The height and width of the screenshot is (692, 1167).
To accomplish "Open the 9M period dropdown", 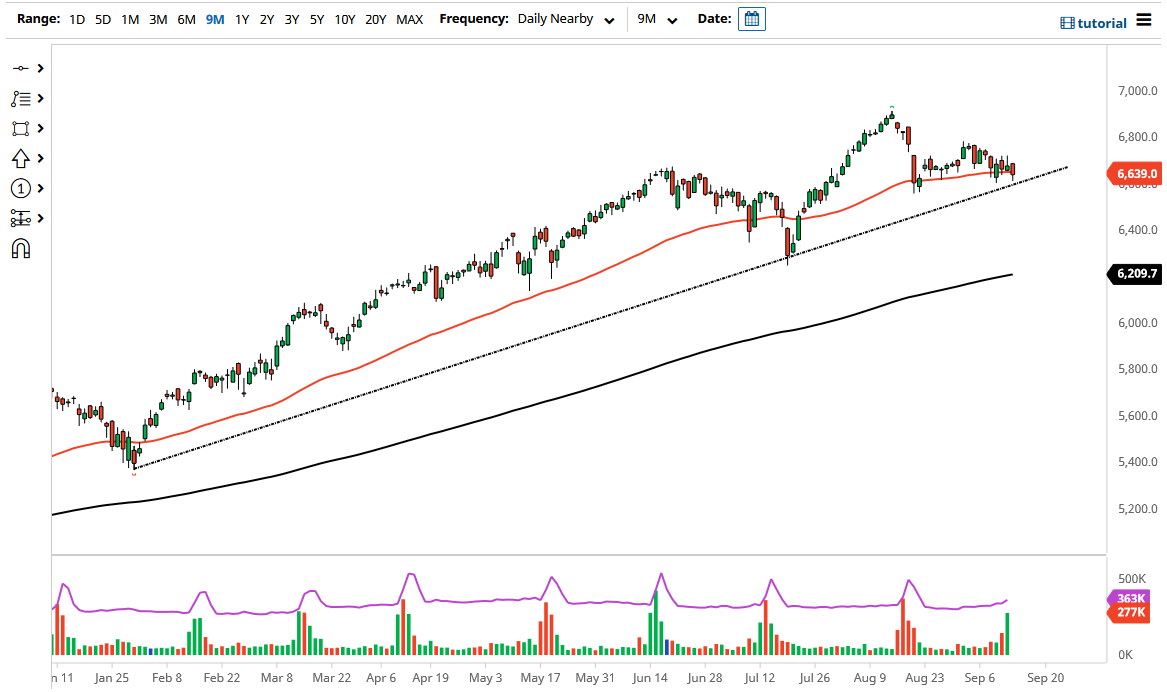I will point(655,18).
